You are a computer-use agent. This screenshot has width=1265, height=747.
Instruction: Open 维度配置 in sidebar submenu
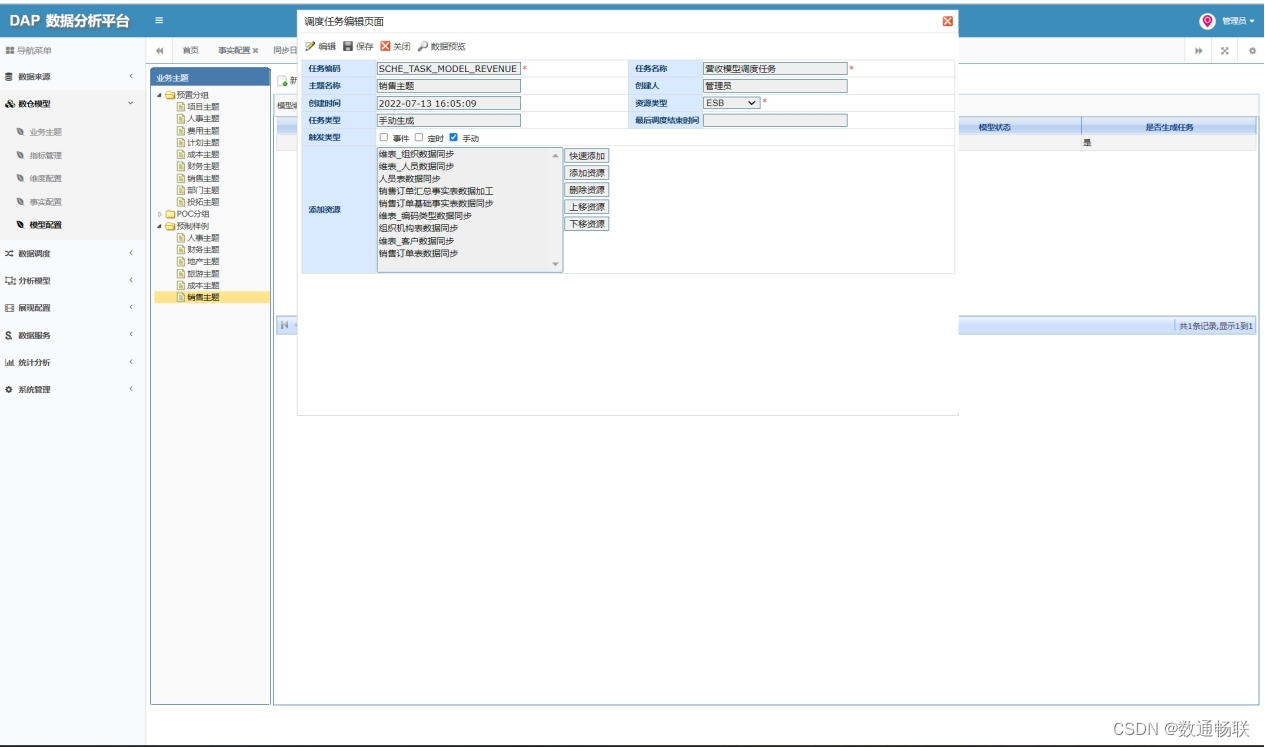45,178
